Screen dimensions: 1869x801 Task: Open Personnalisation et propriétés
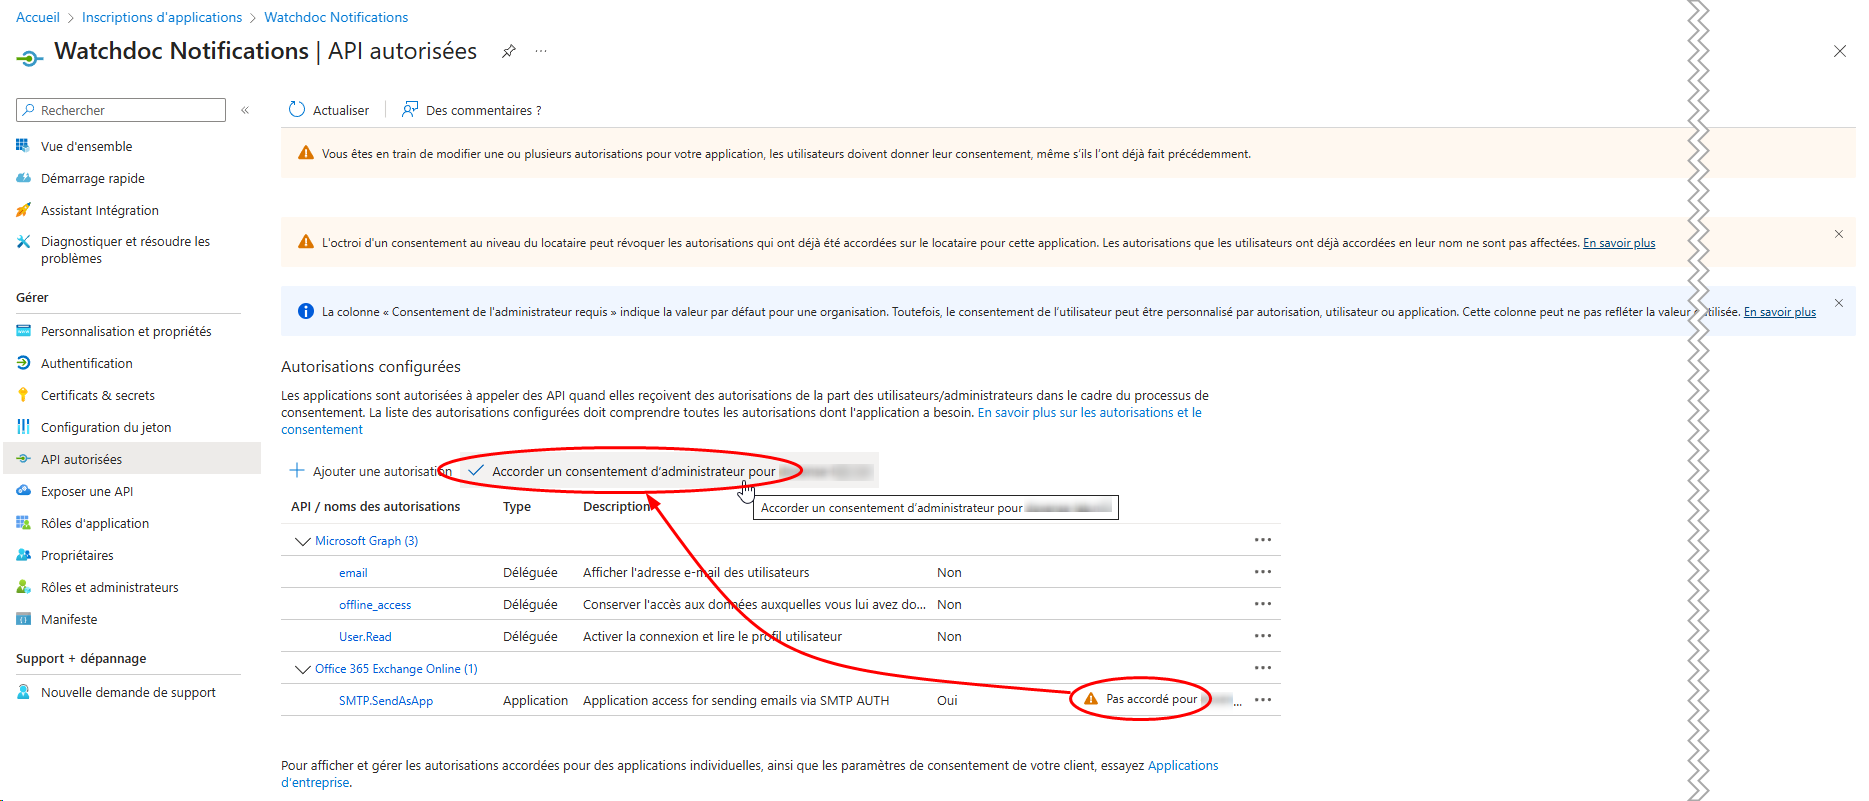tap(126, 331)
